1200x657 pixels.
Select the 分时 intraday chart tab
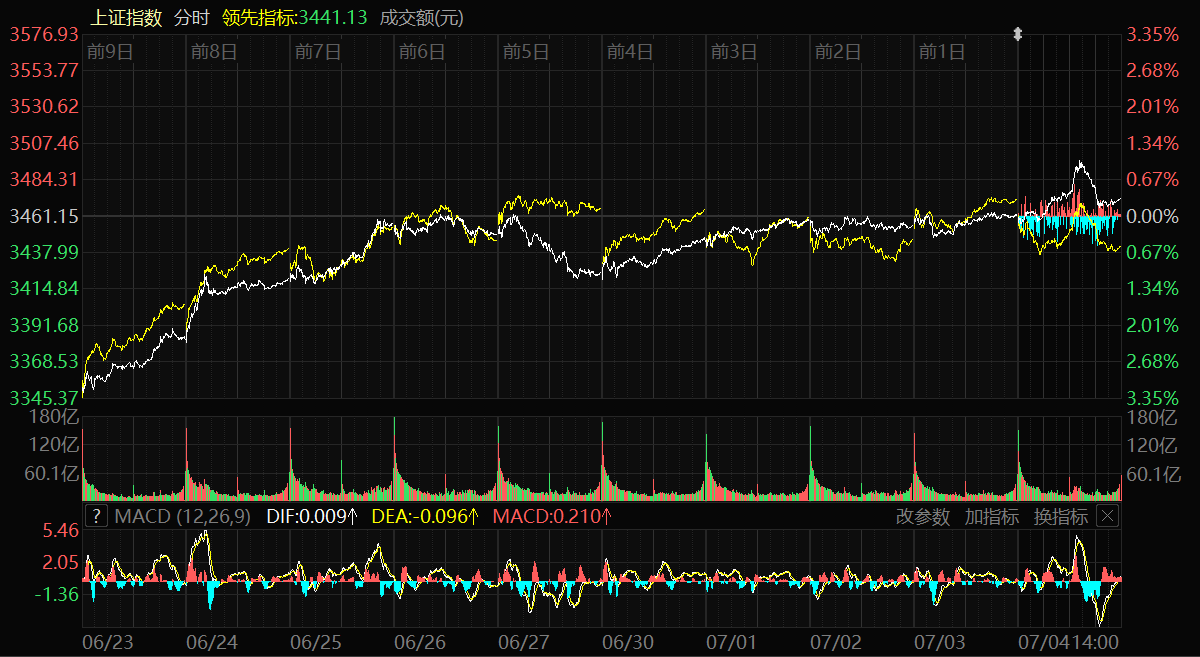pos(191,18)
